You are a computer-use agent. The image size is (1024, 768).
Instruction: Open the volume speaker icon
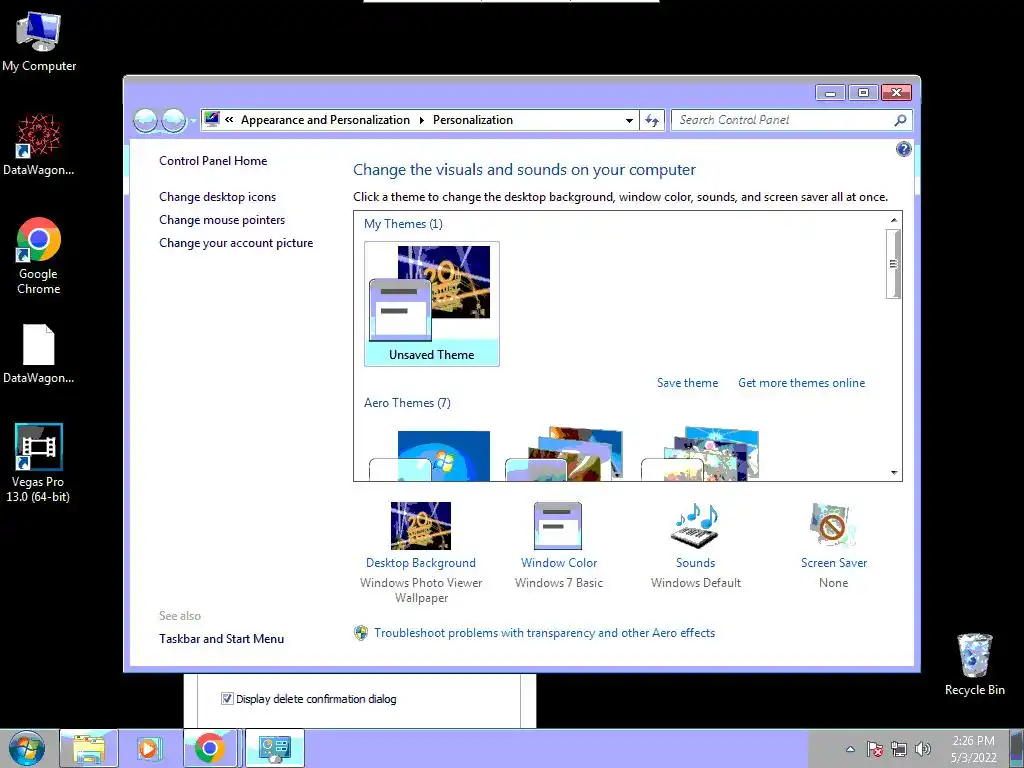tap(923, 749)
